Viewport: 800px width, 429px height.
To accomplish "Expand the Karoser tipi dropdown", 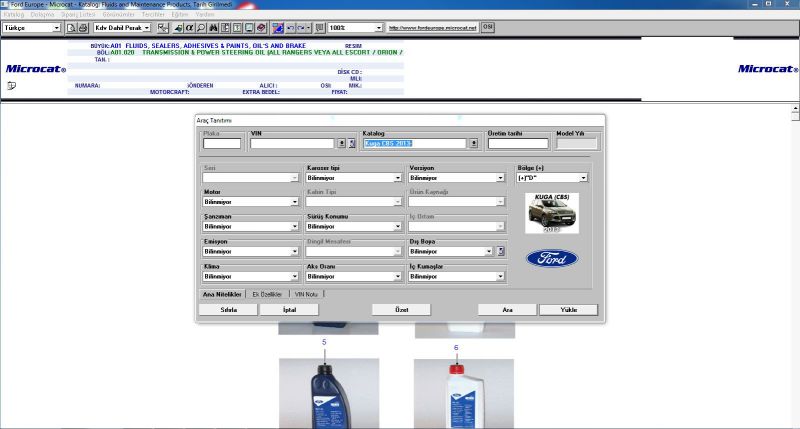I will (397, 178).
